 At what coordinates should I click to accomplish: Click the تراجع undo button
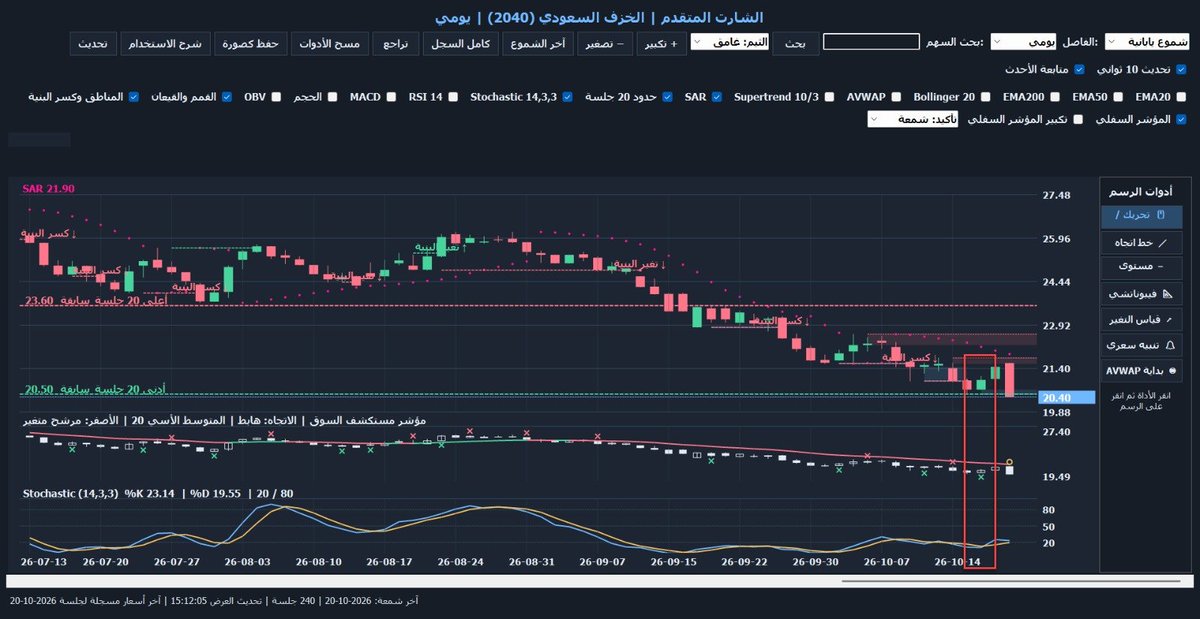click(x=398, y=43)
